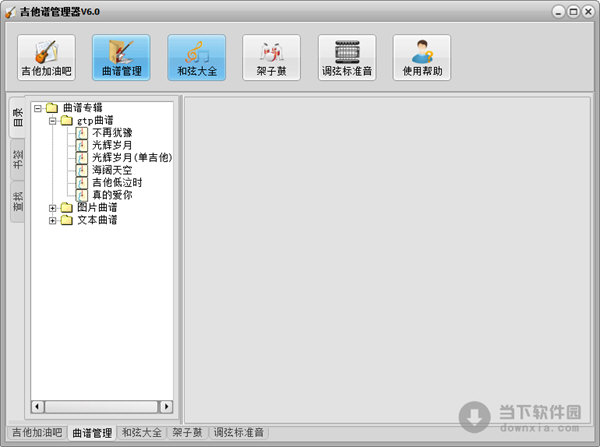The image size is (600, 447).
Task: Maximize the 吉他谱管理器 window
Action: (x=573, y=12)
